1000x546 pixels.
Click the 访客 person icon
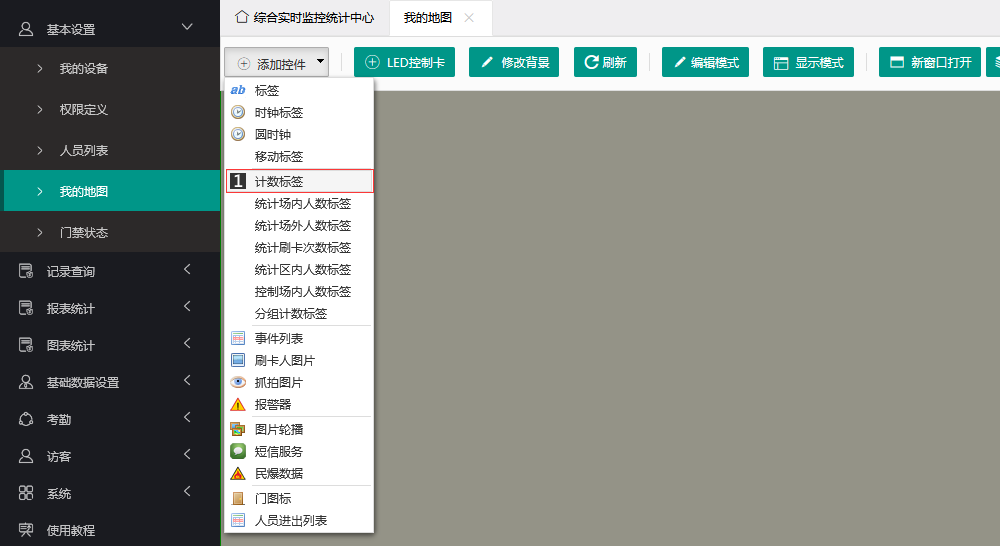pos(26,456)
